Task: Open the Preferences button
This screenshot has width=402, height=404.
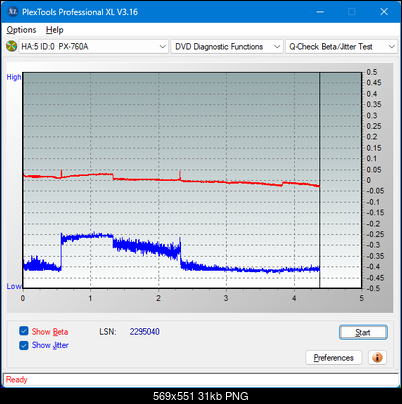Action: tap(333, 358)
